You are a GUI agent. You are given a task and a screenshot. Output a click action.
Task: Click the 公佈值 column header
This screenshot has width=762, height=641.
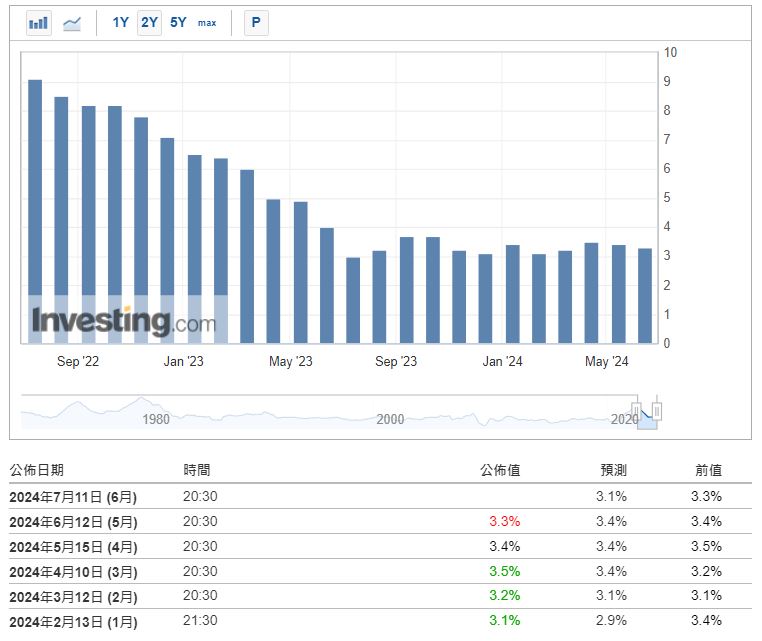[x=500, y=470]
